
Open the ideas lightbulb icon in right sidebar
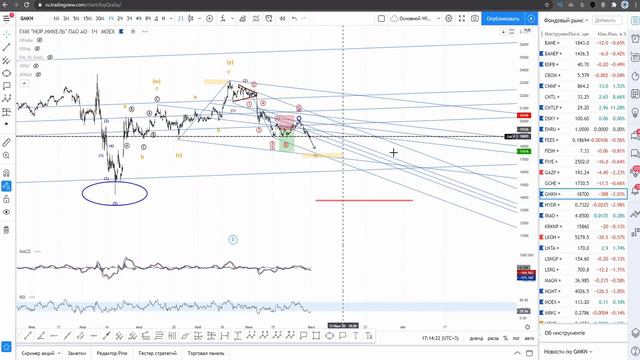(635, 113)
